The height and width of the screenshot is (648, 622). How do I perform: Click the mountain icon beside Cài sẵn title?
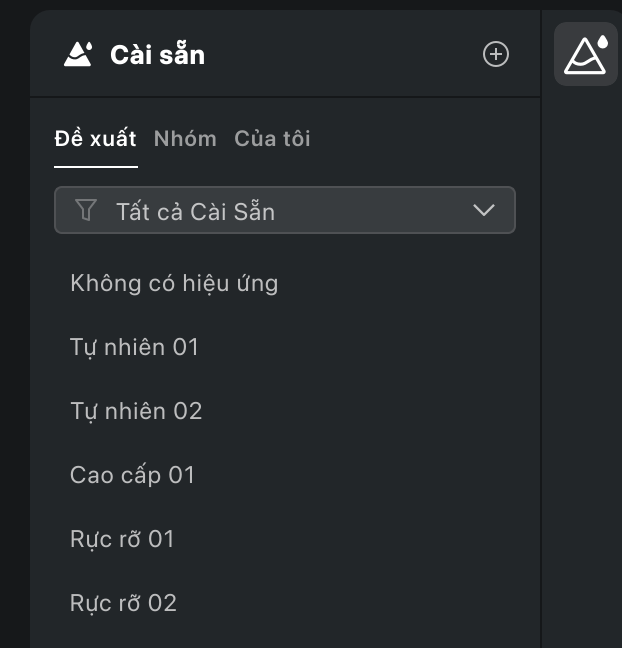tap(78, 54)
